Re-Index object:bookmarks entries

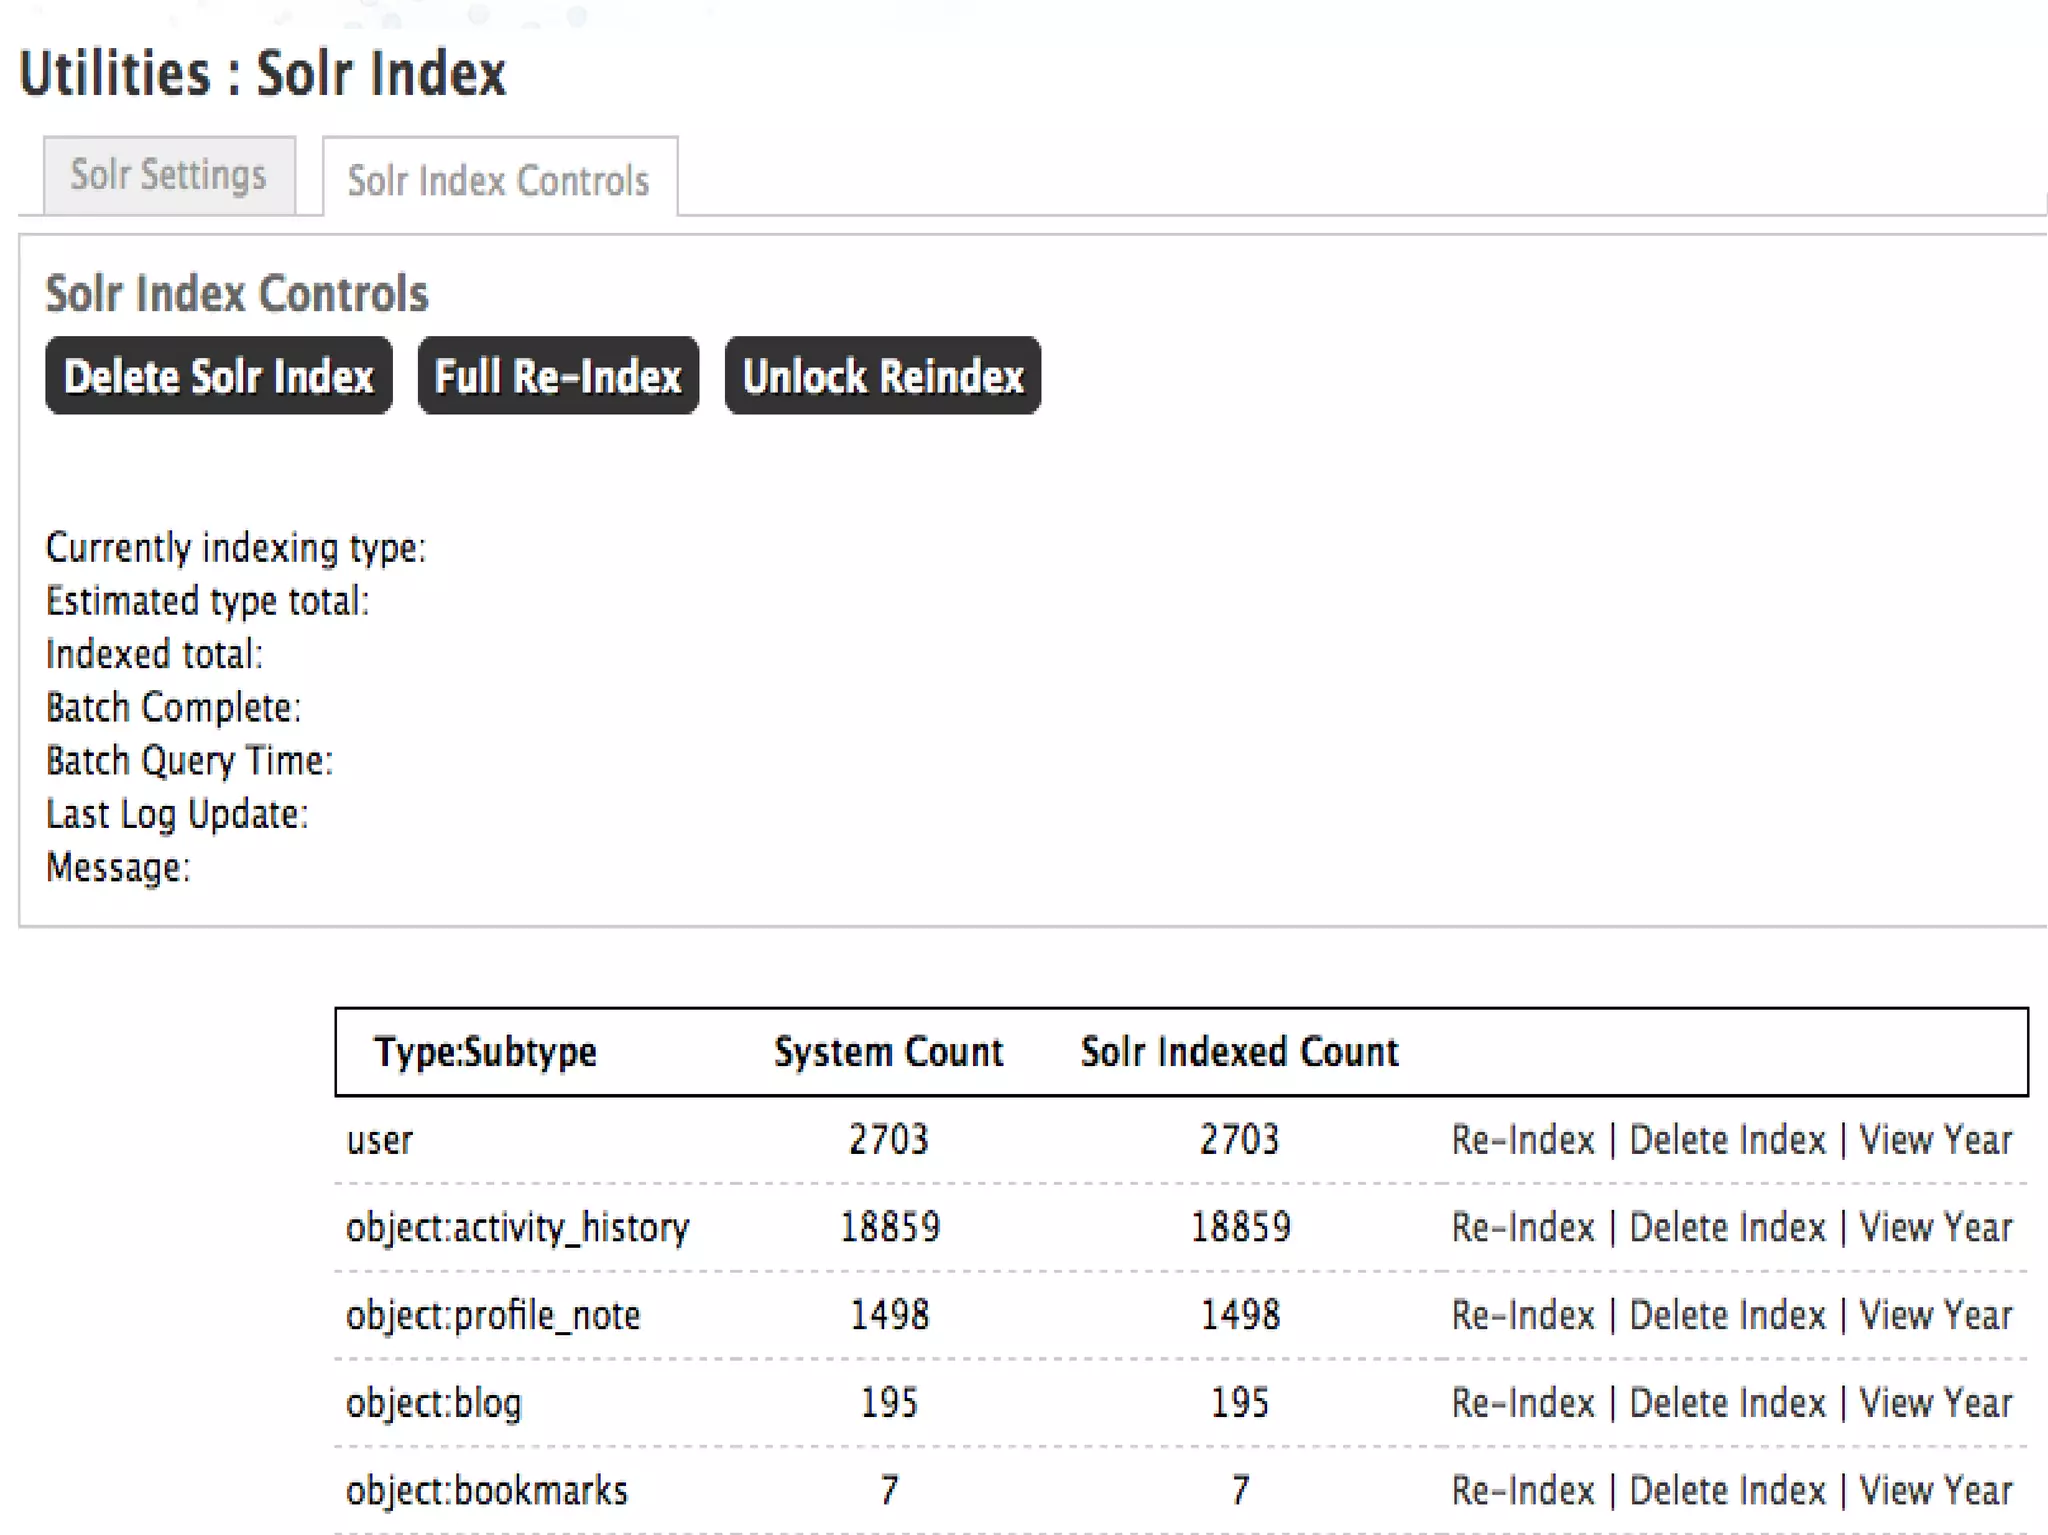click(1522, 1490)
